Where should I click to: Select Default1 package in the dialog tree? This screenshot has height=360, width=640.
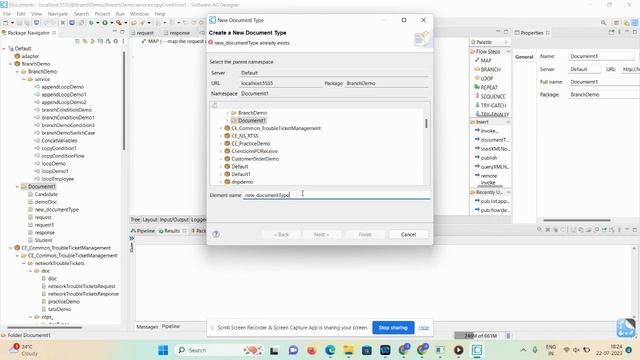coord(241,174)
